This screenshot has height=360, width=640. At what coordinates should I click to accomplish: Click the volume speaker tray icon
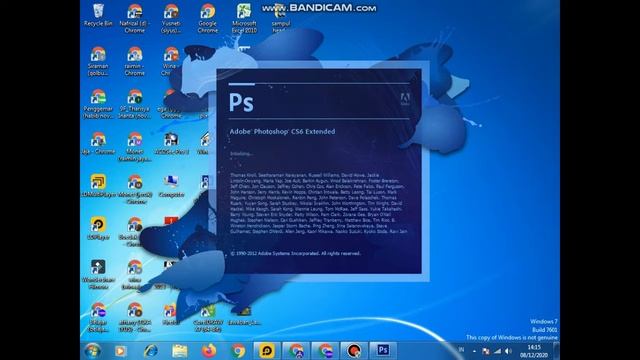[508, 351]
